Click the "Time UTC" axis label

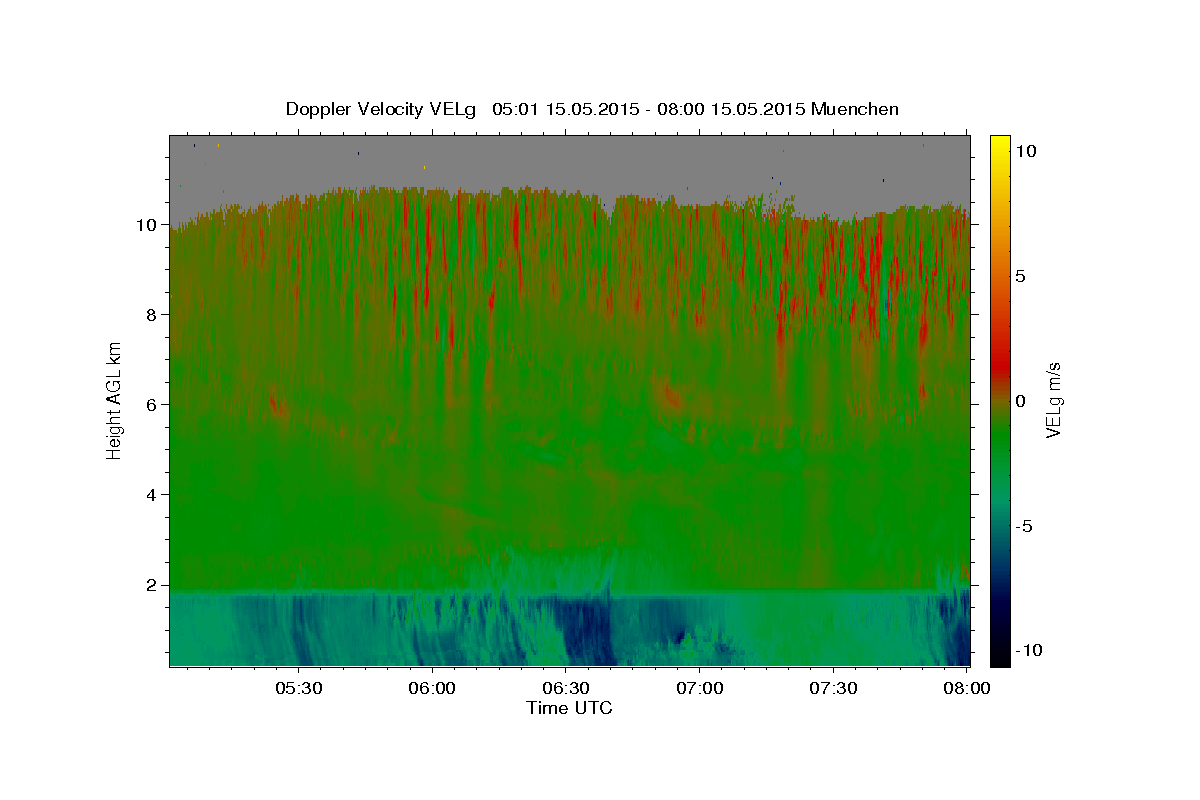point(569,708)
